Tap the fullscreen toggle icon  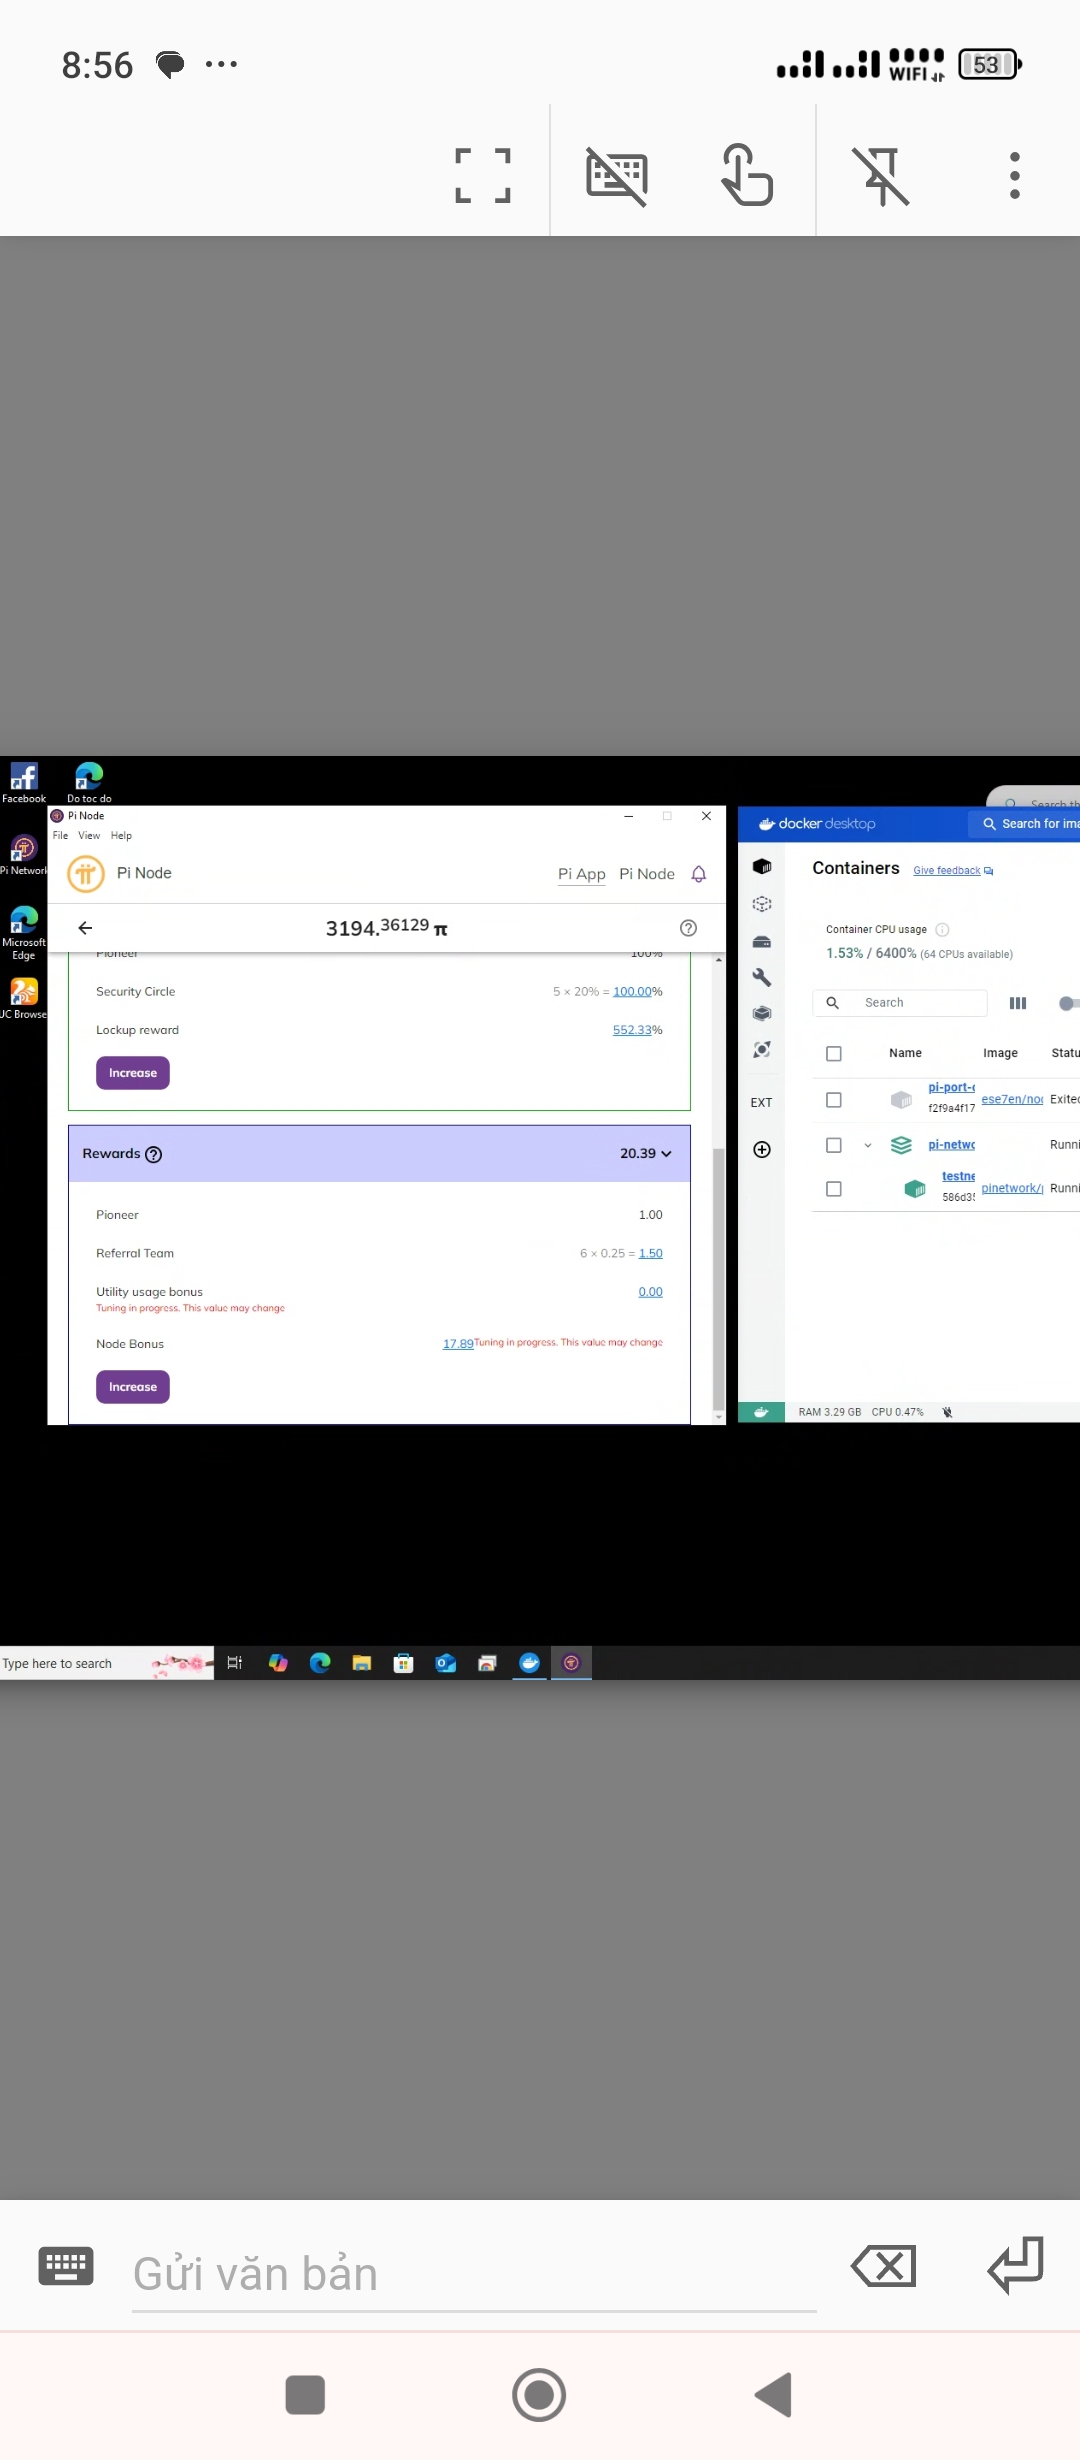pos(483,176)
